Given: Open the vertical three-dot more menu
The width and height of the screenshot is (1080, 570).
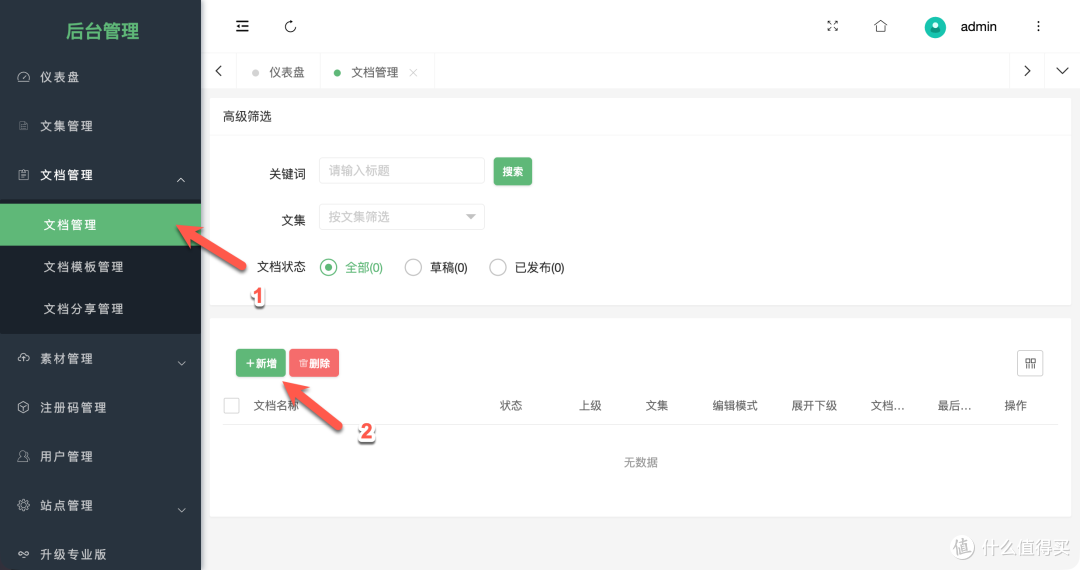Looking at the screenshot, I should 1038,26.
